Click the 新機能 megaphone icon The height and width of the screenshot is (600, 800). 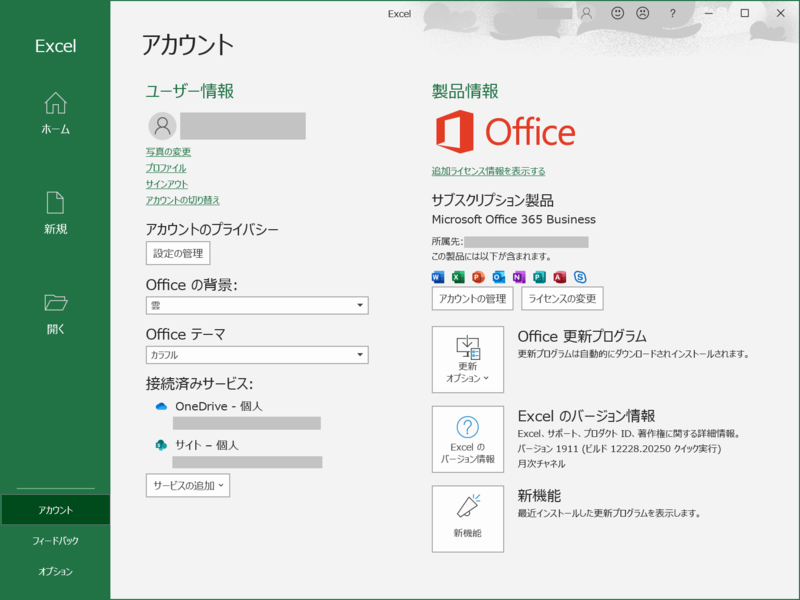click(x=467, y=518)
